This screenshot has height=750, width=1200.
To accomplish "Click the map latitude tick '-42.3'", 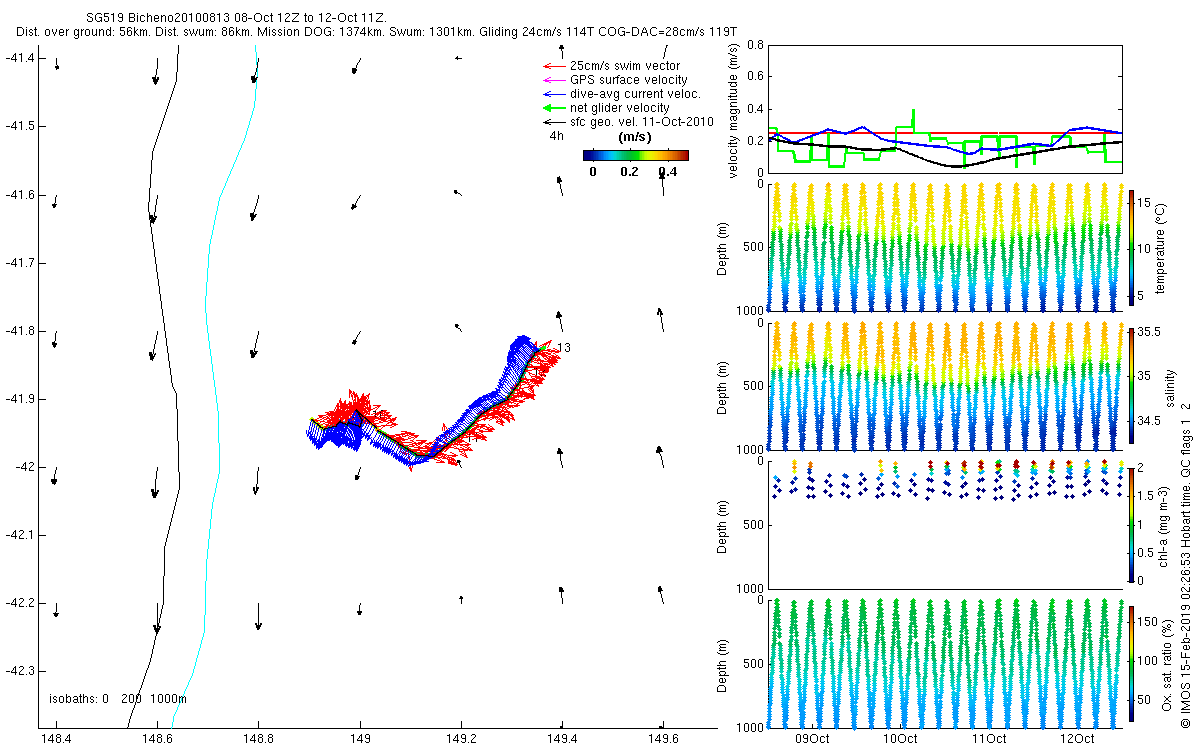I will click(x=19, y=671).
